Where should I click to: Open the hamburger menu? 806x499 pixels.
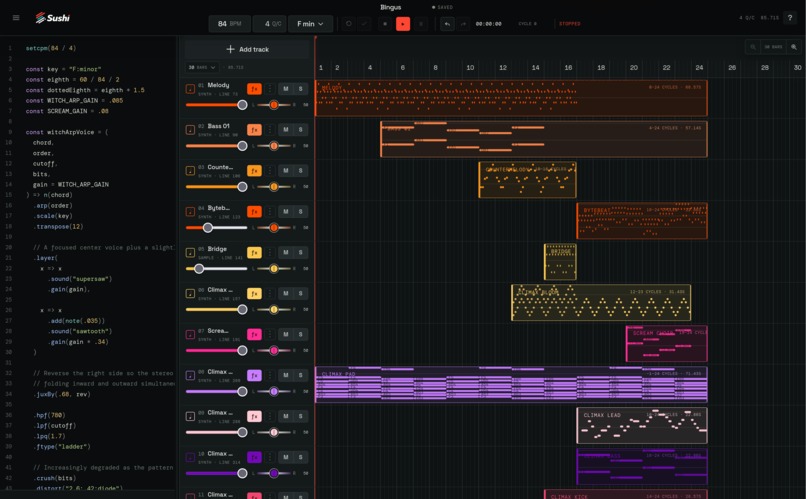pyautogui.click(x=16, y=17)
